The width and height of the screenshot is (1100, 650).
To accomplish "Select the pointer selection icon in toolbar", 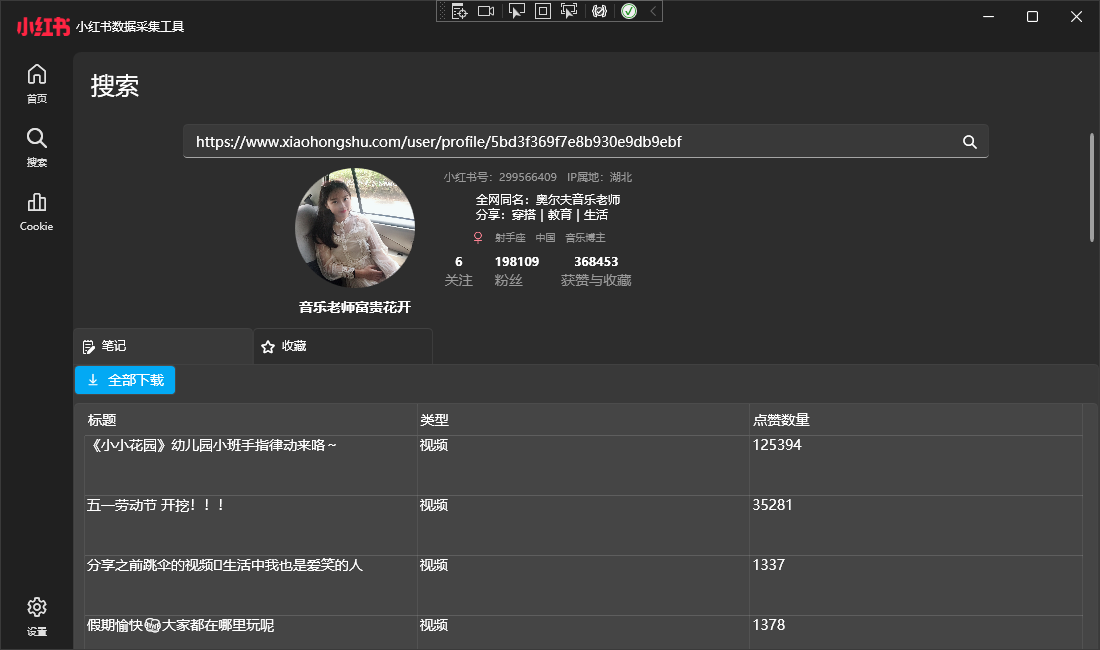I will [x=516, y=11].
